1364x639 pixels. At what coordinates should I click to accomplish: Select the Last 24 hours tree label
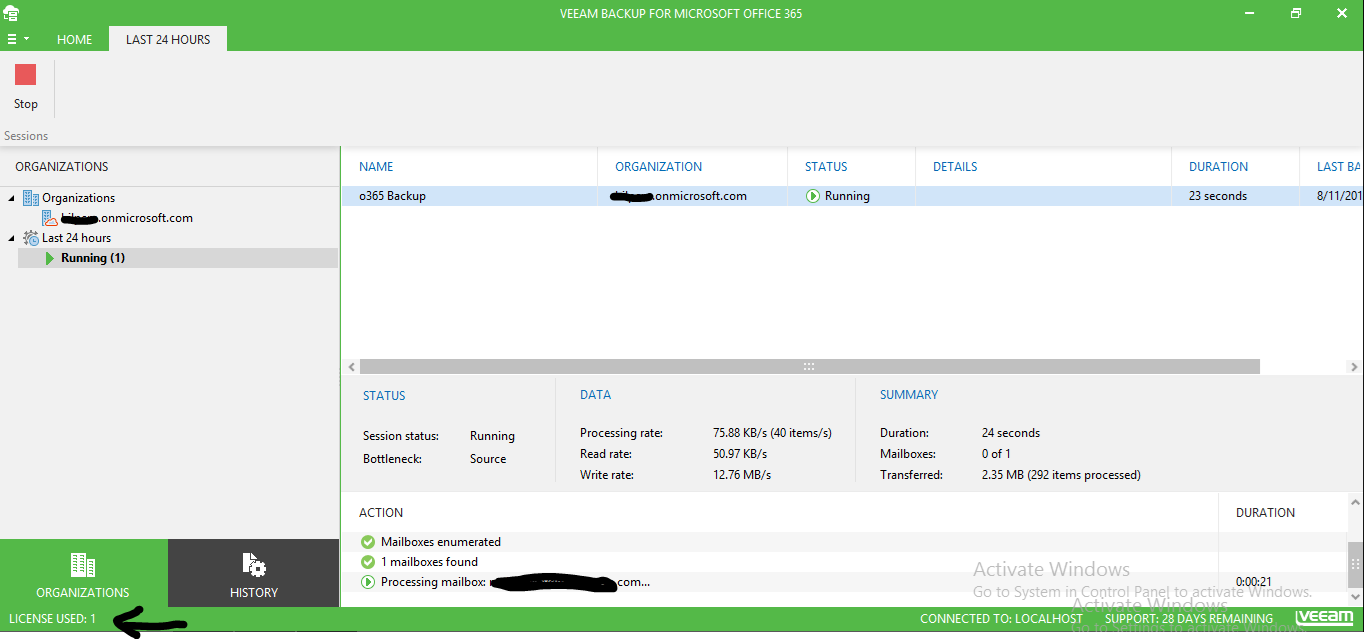76,238
